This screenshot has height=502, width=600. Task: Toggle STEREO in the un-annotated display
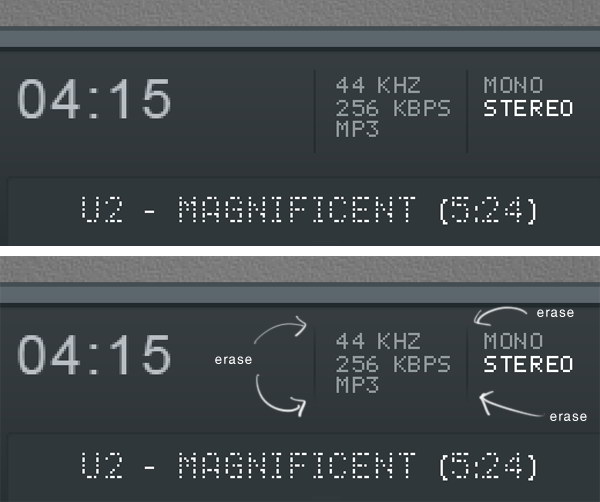(x=528, y=108)
